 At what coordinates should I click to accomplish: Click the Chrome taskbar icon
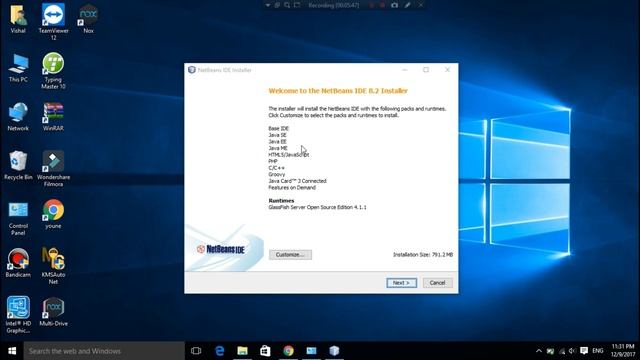tap(289, 351)
